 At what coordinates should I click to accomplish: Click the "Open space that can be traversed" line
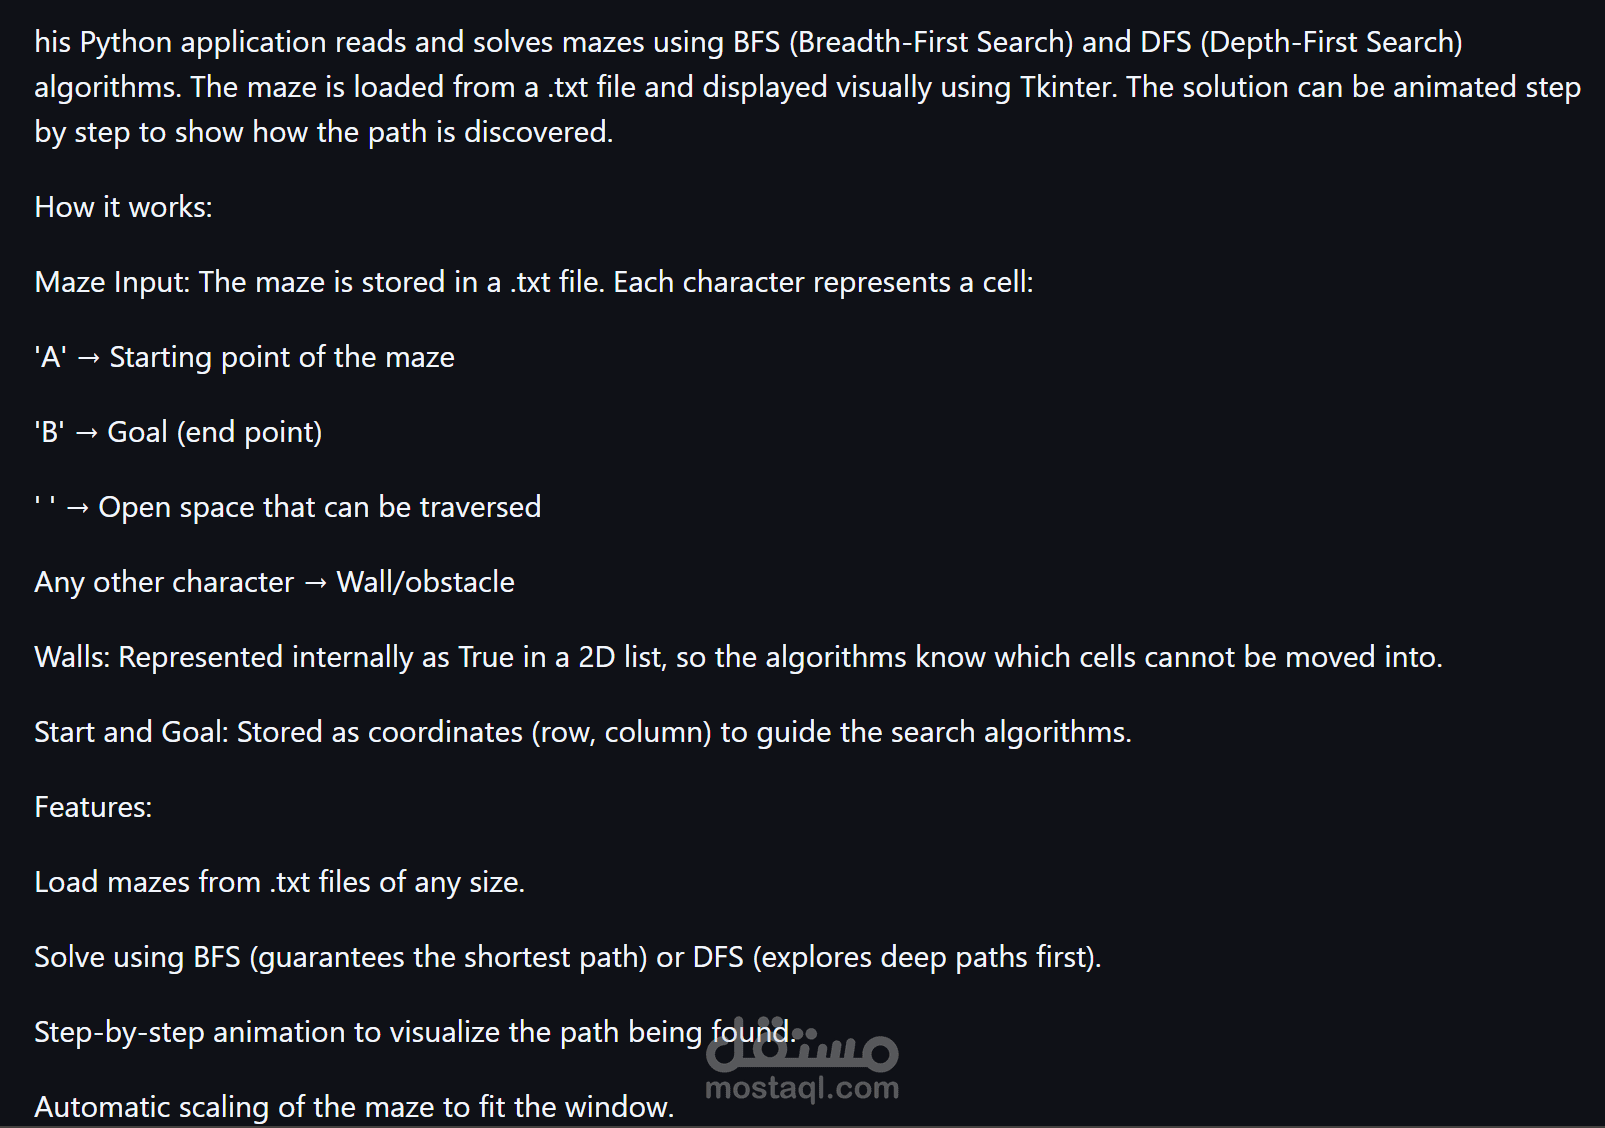point(319,507)
